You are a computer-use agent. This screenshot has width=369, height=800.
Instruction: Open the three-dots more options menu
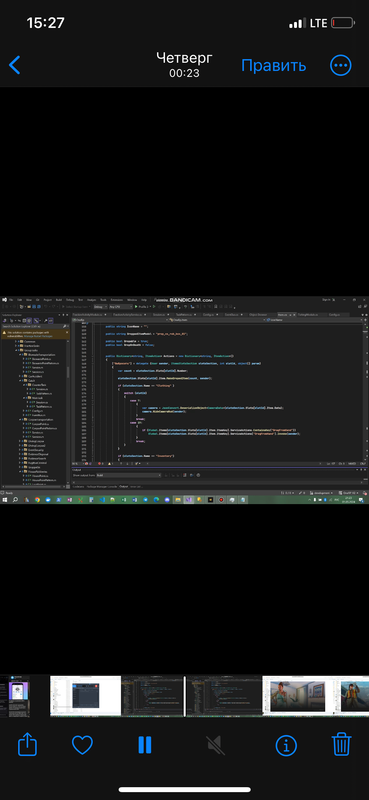(x=340, y=65)
